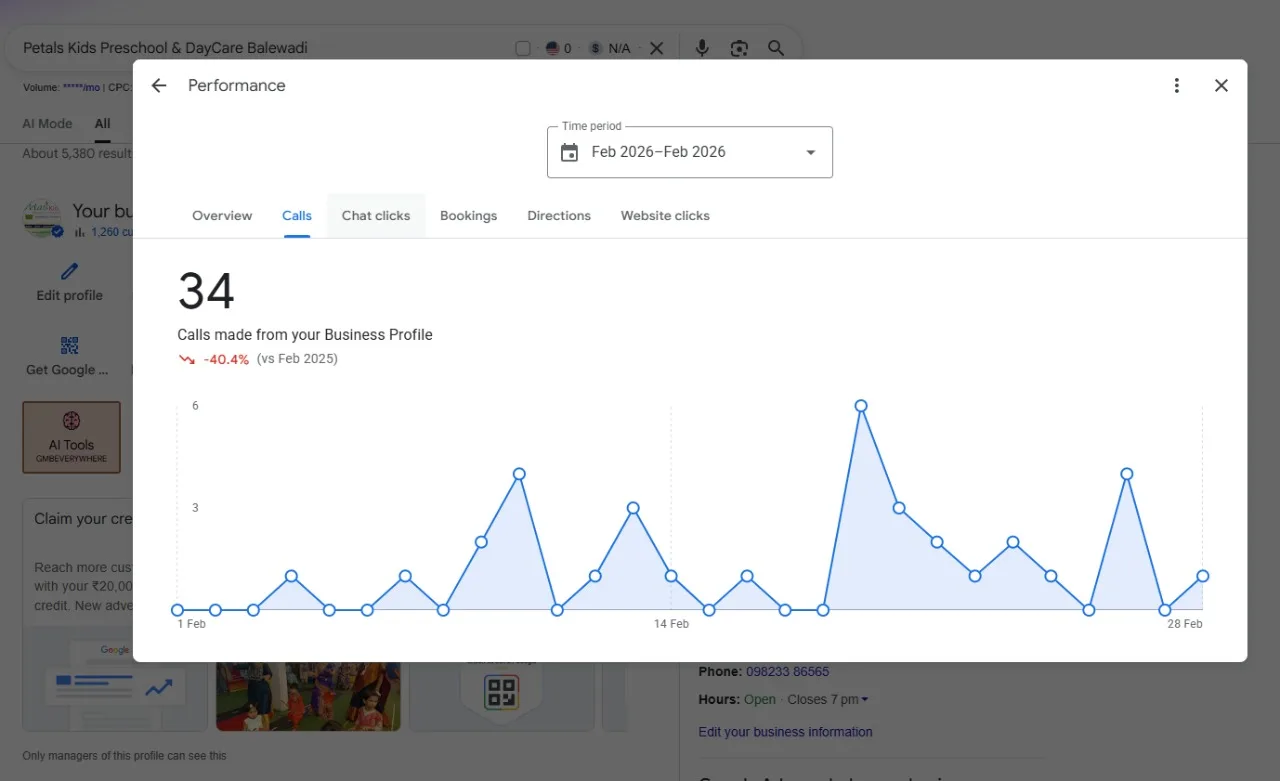This screenshot has height=781, width=1280.
Task: Select the All search results tab
Action: pos(103,124)
